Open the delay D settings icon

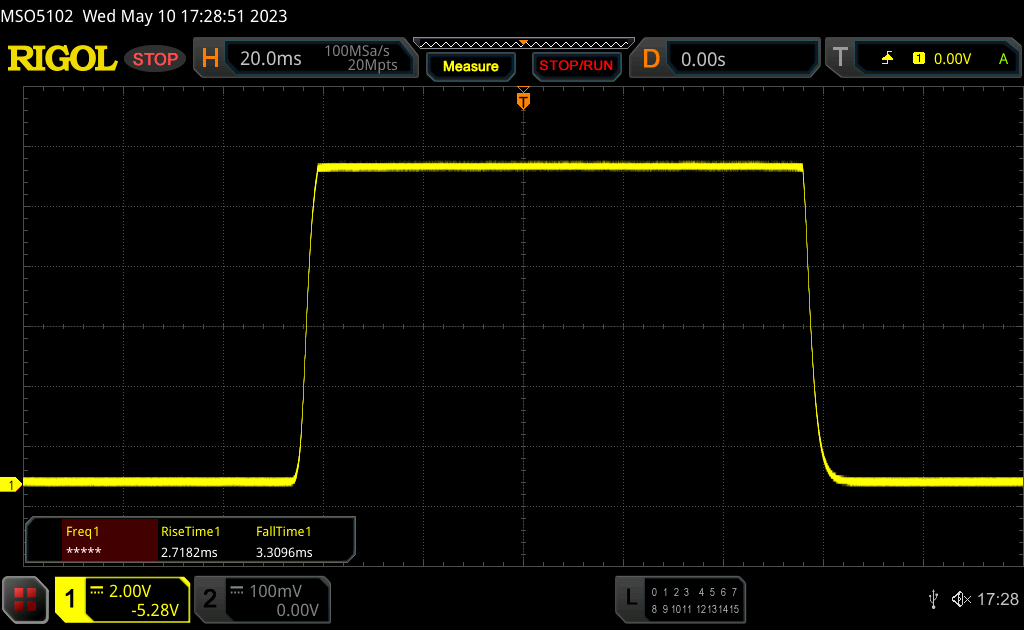[651, 59]
